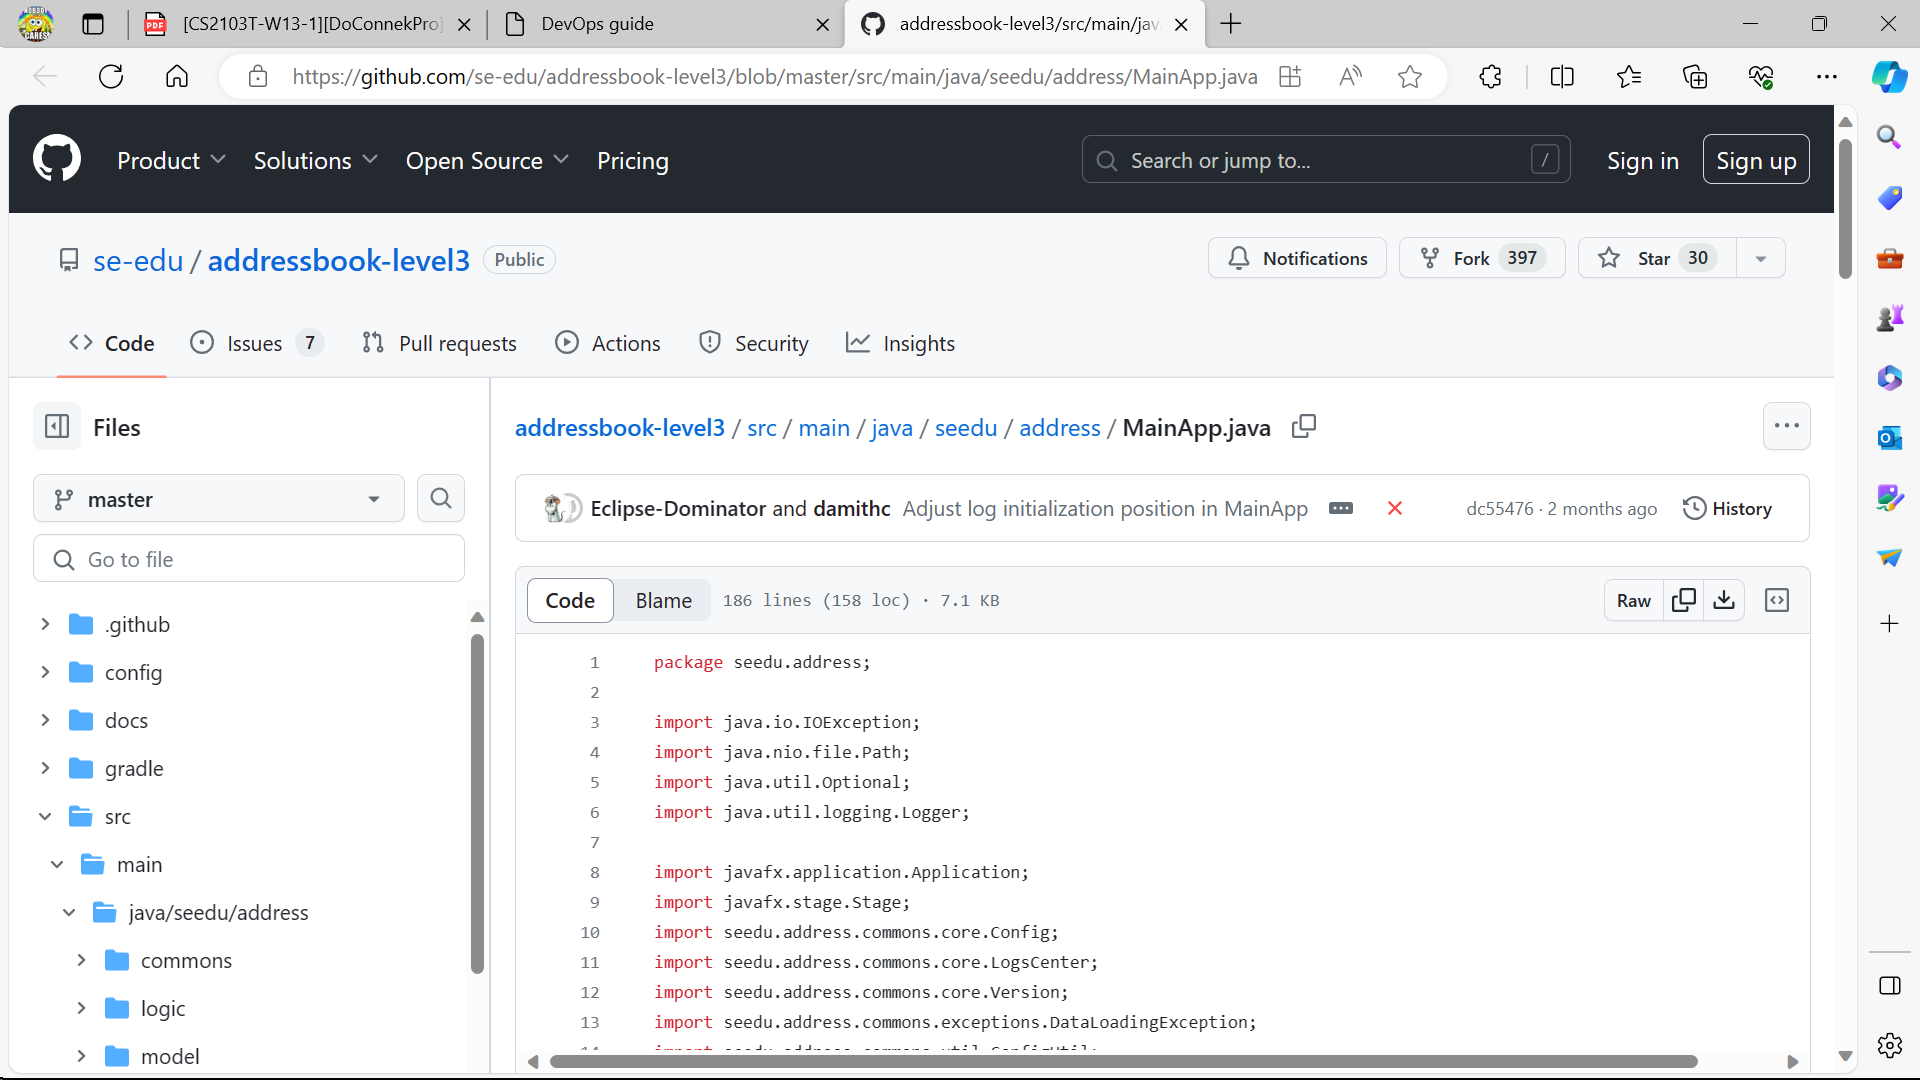
Task: Download raw file via download icon
Action: (x=1724, y=600)
